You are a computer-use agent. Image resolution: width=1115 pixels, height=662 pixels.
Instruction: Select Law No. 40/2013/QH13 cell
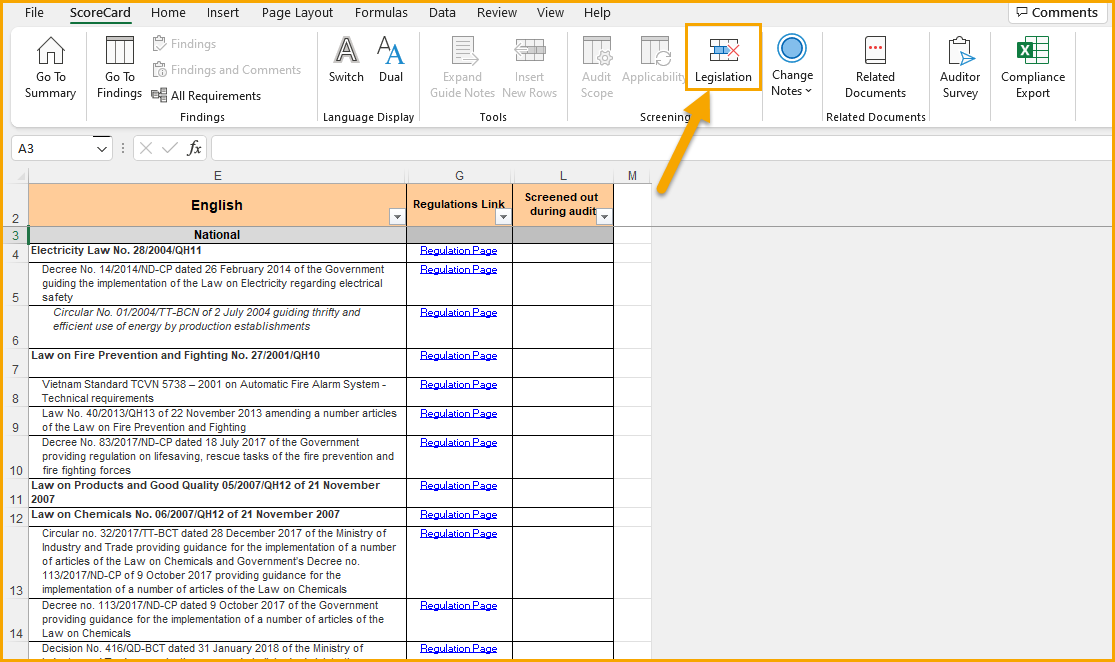pyautogui.click(x=218, y=420)
